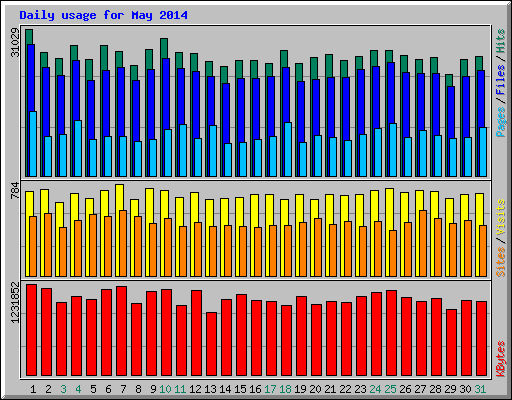Click the red KBytes bar for day 29
Image resolution: width=512 pixels, height=400 pixels.
(451, 343)
